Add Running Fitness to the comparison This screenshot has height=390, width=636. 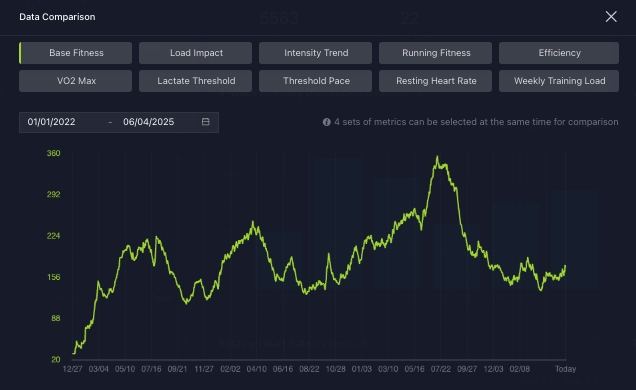(436, 53)
